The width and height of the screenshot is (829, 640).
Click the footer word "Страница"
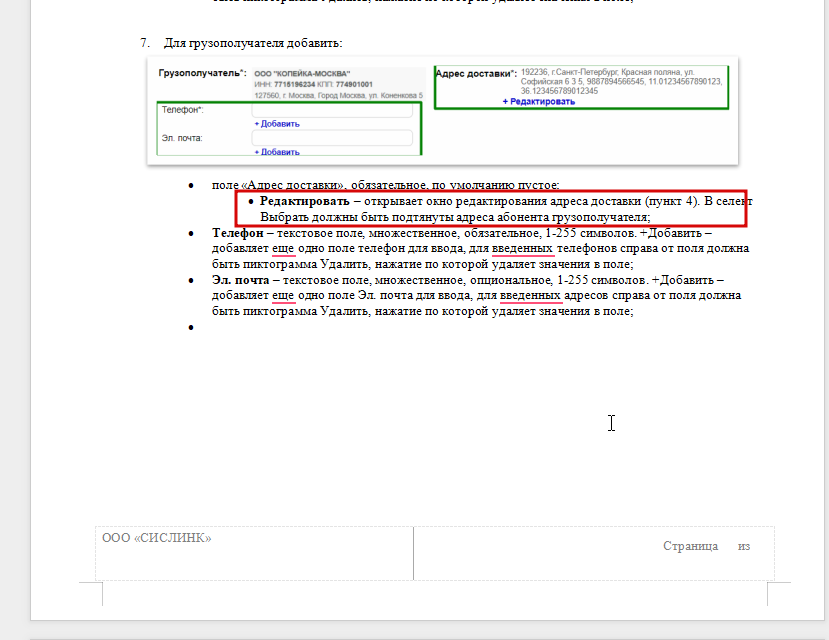click(690, 546)
